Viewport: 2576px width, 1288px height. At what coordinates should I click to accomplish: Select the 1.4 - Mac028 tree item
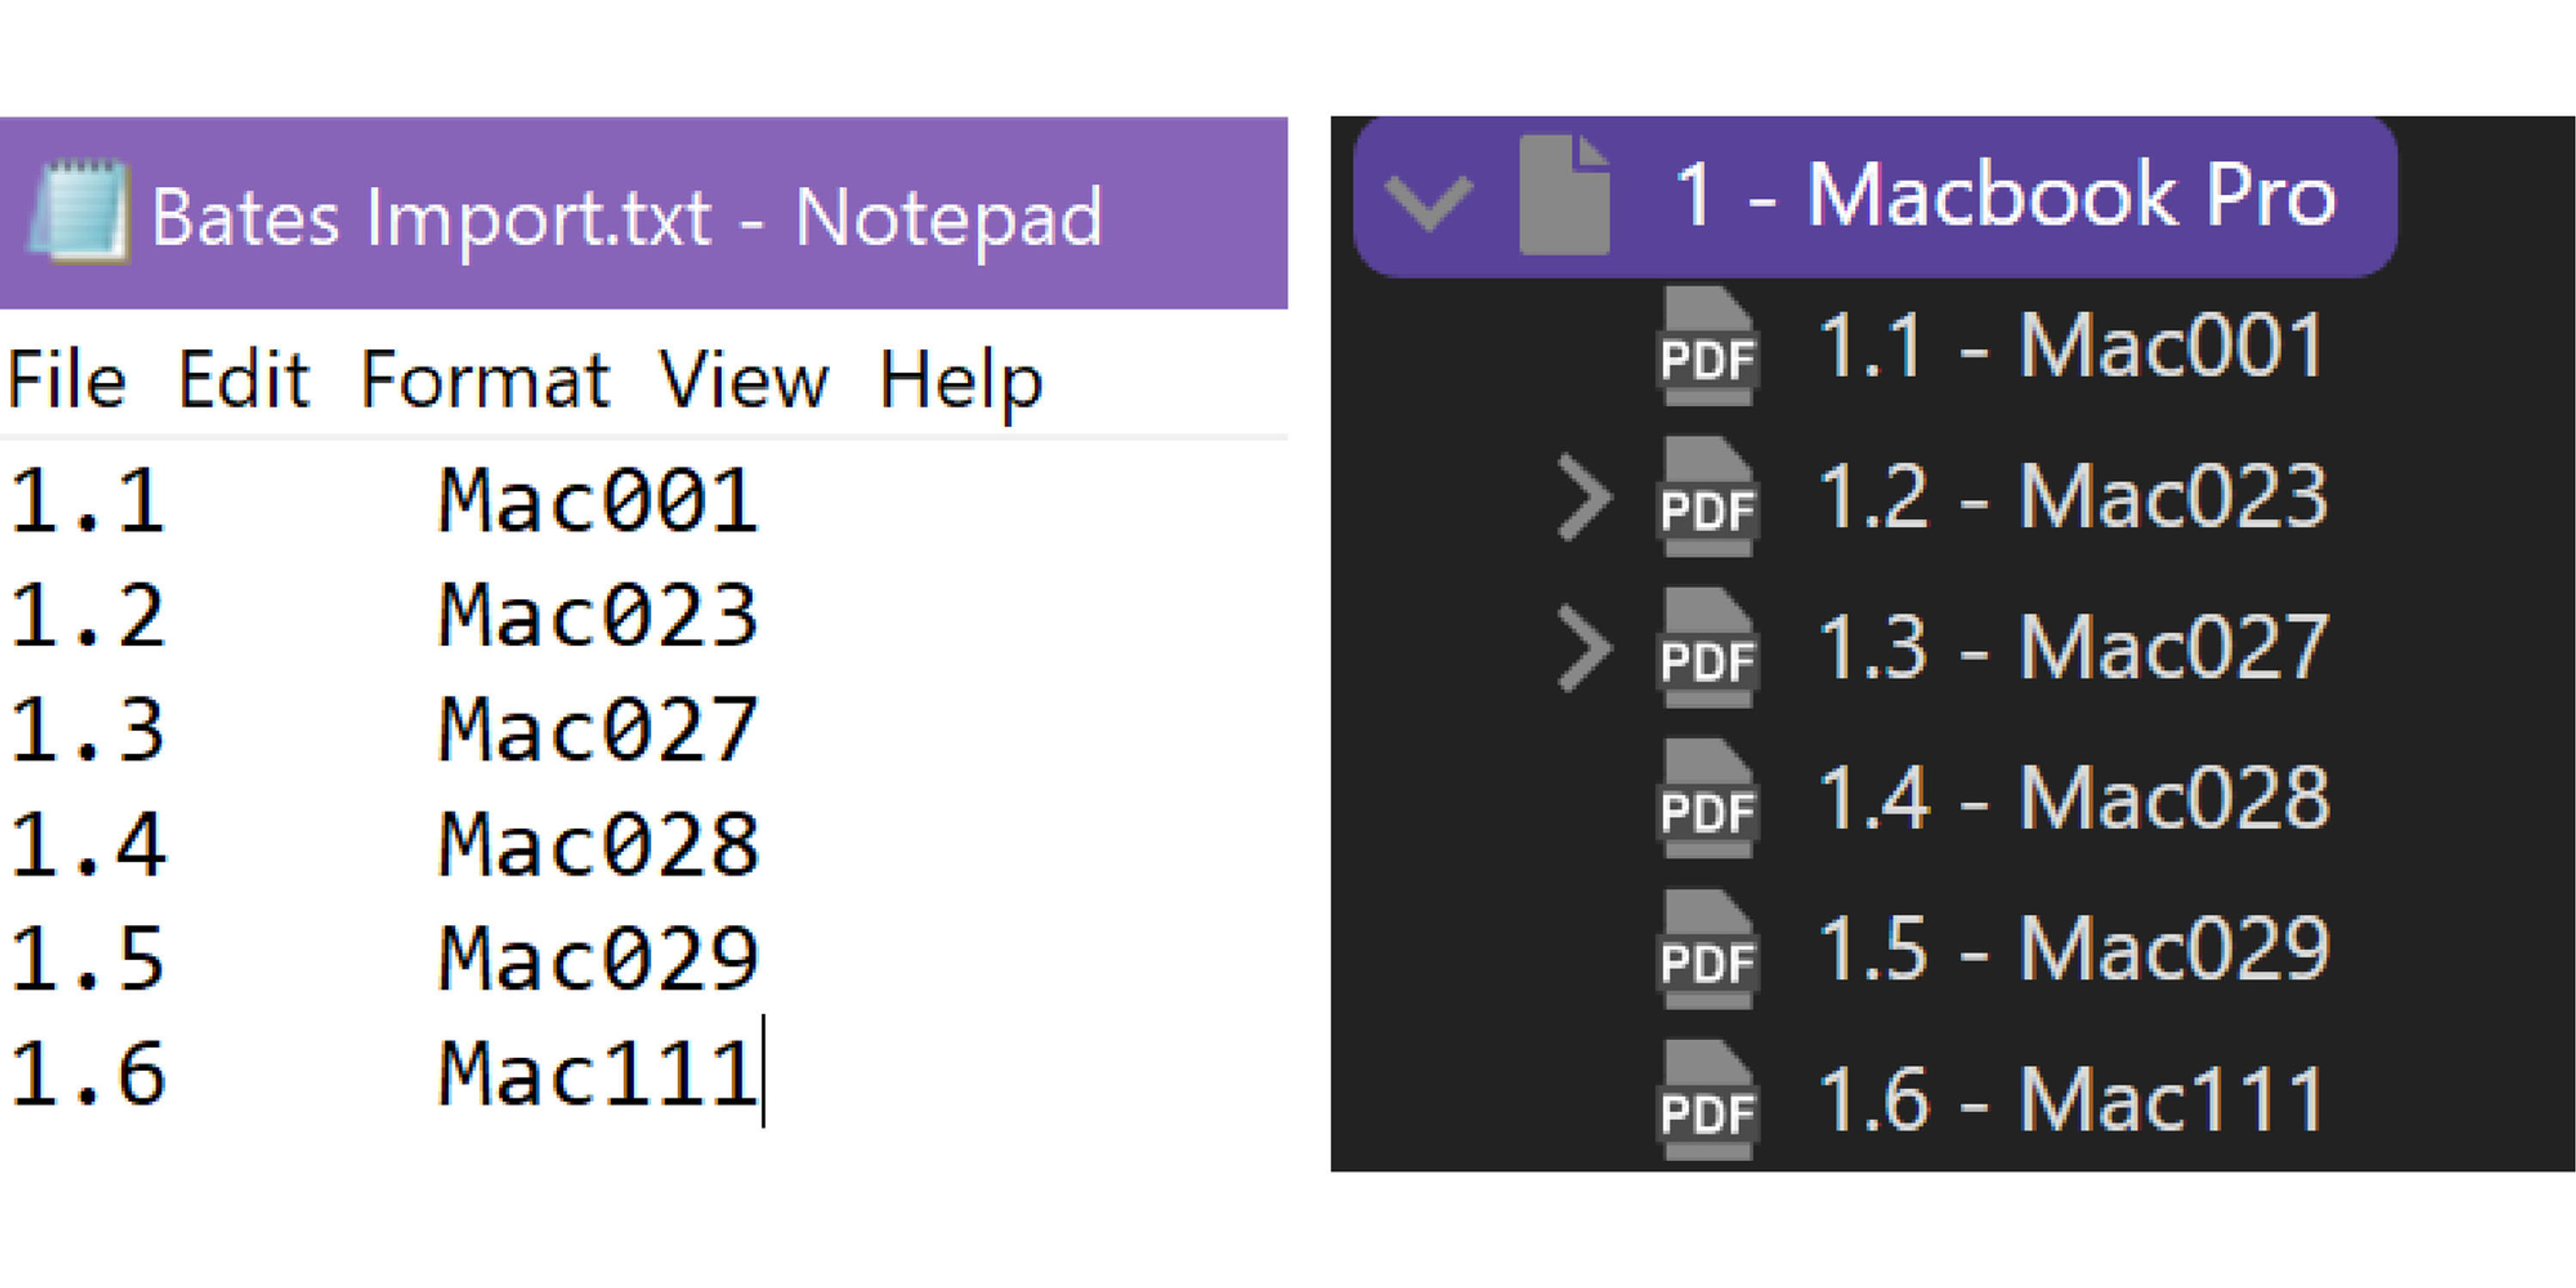pyautogui.click(x=2074, y=798)
